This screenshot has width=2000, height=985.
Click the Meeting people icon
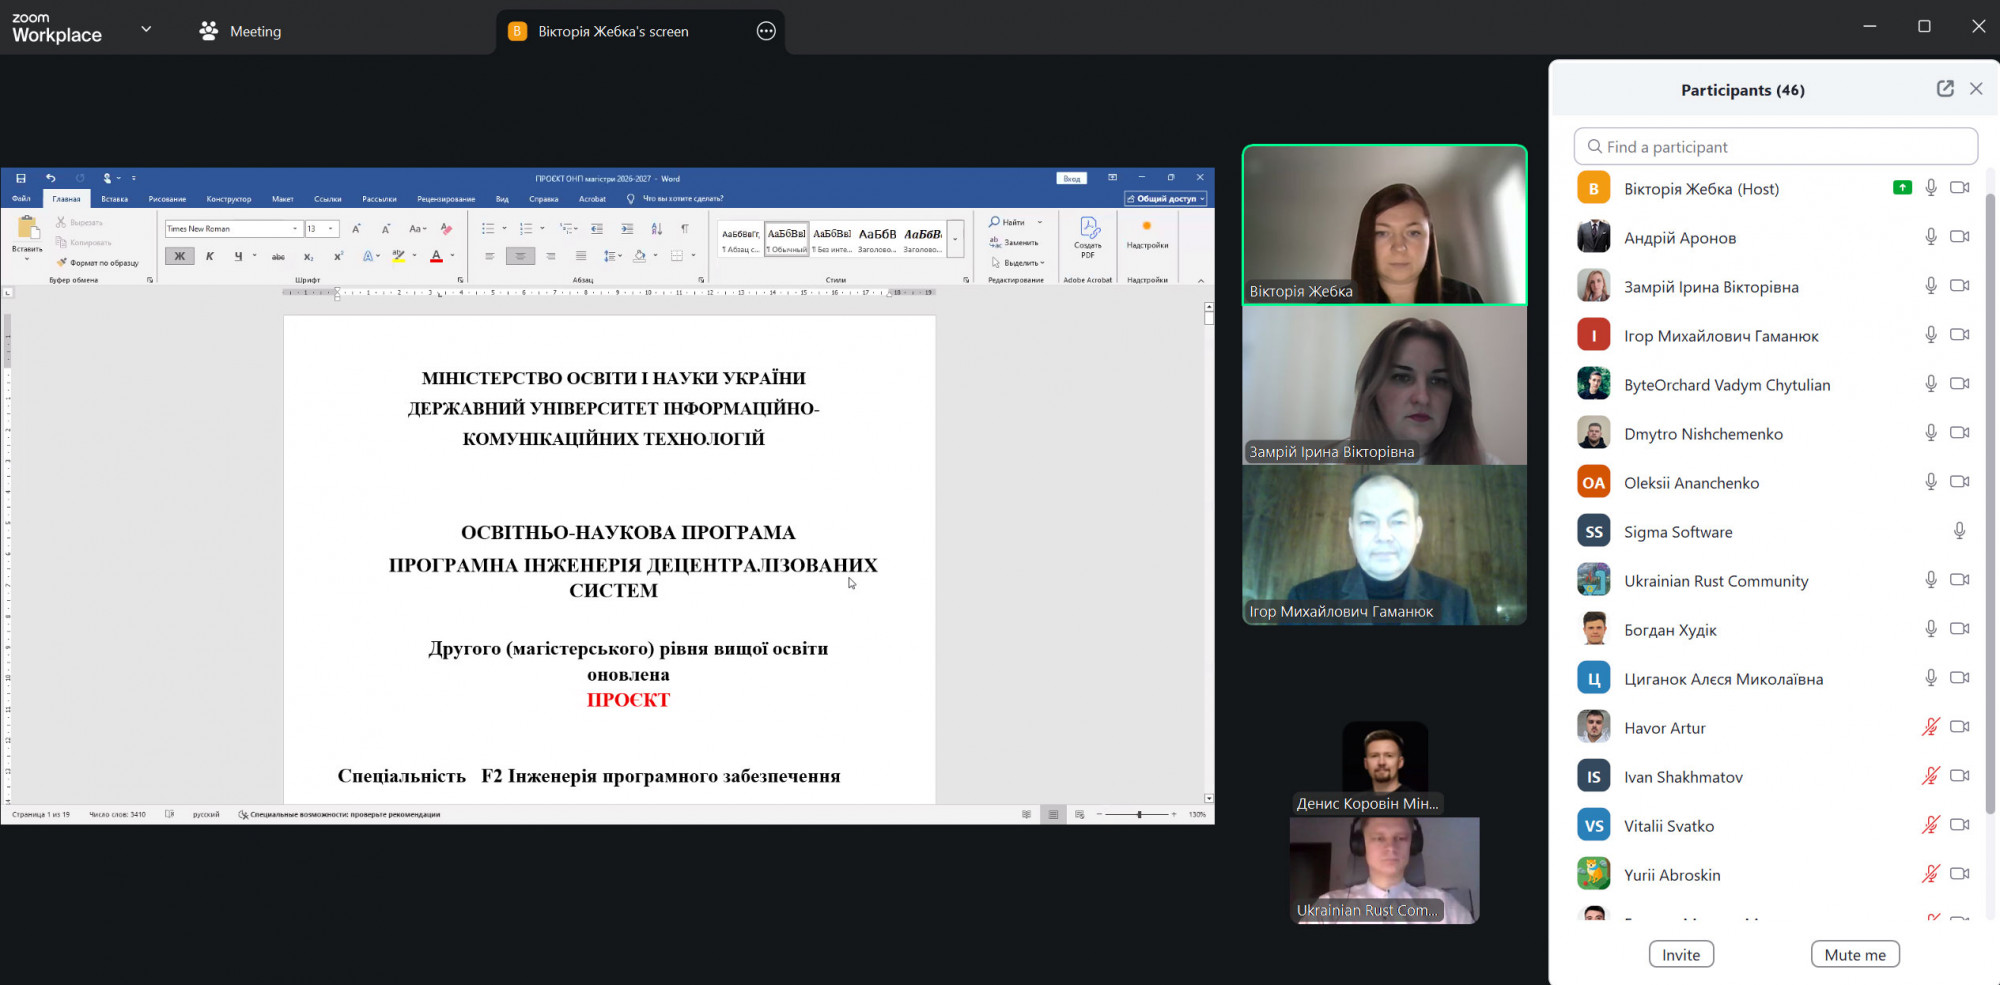click(208, 31)
